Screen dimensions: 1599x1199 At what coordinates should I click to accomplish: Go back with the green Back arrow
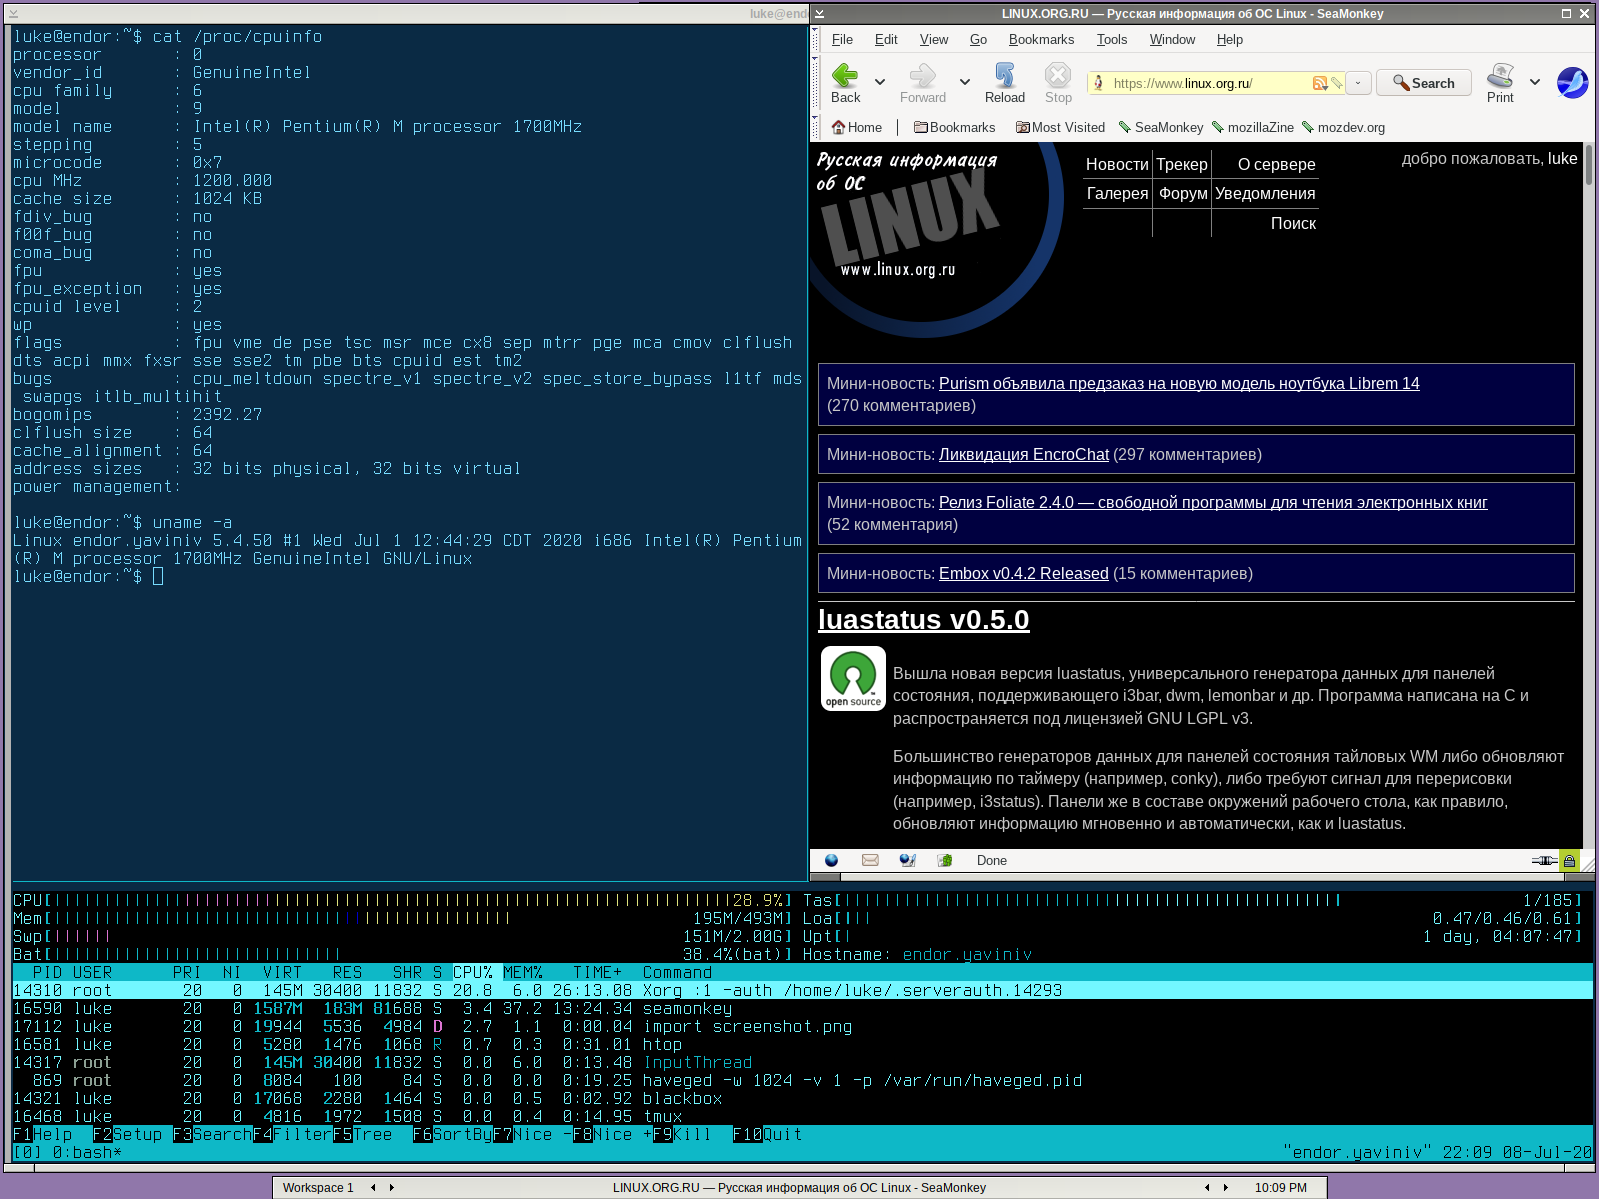coord(845,83)
